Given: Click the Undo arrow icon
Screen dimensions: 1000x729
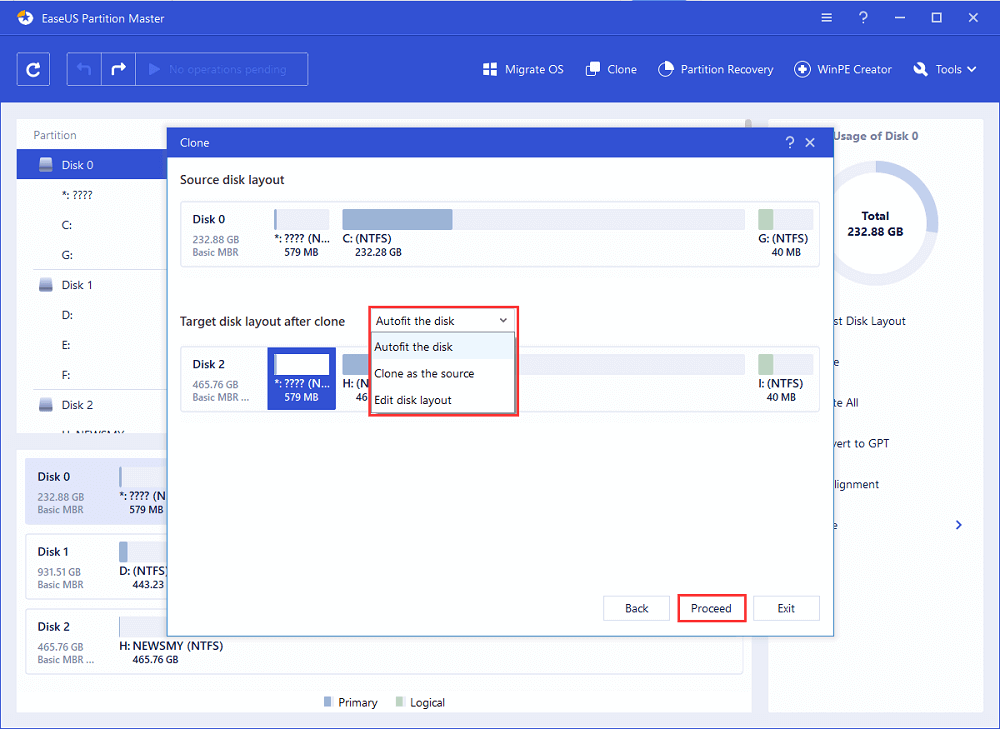Looking at the screenshot, I should [85, 69].
